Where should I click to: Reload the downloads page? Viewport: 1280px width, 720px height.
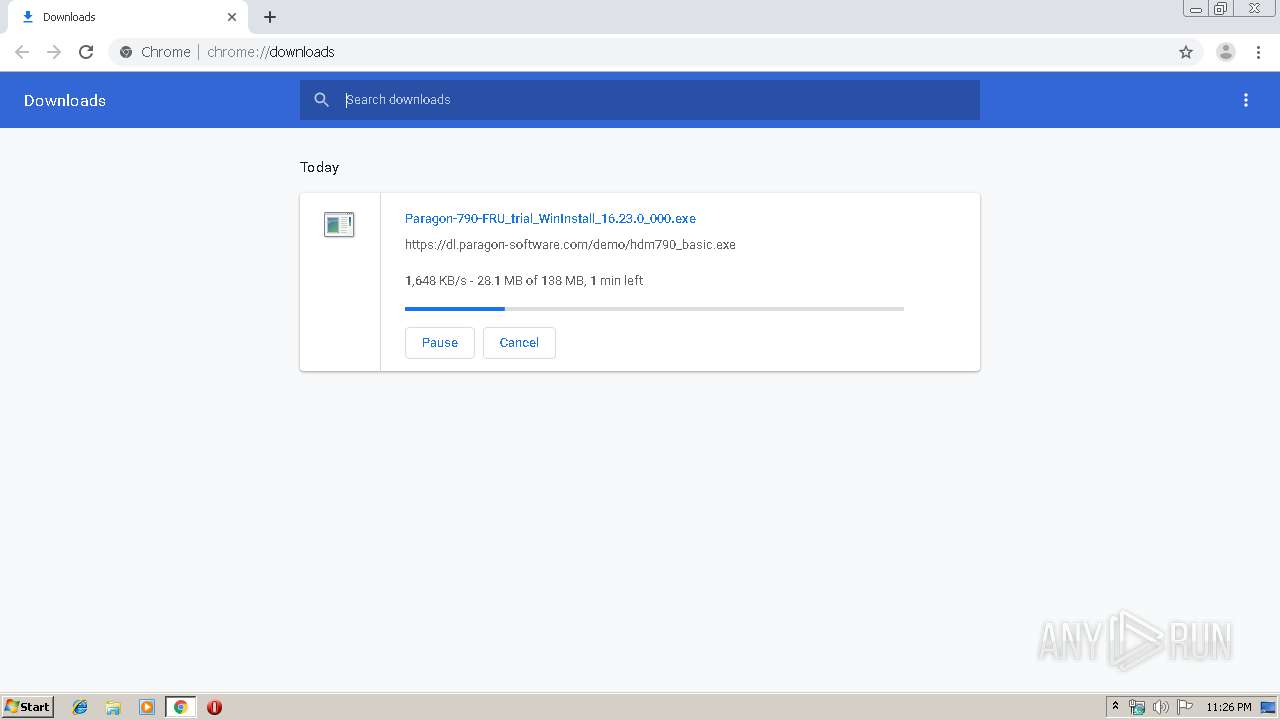pyautogui.click(x=86, y=52)
